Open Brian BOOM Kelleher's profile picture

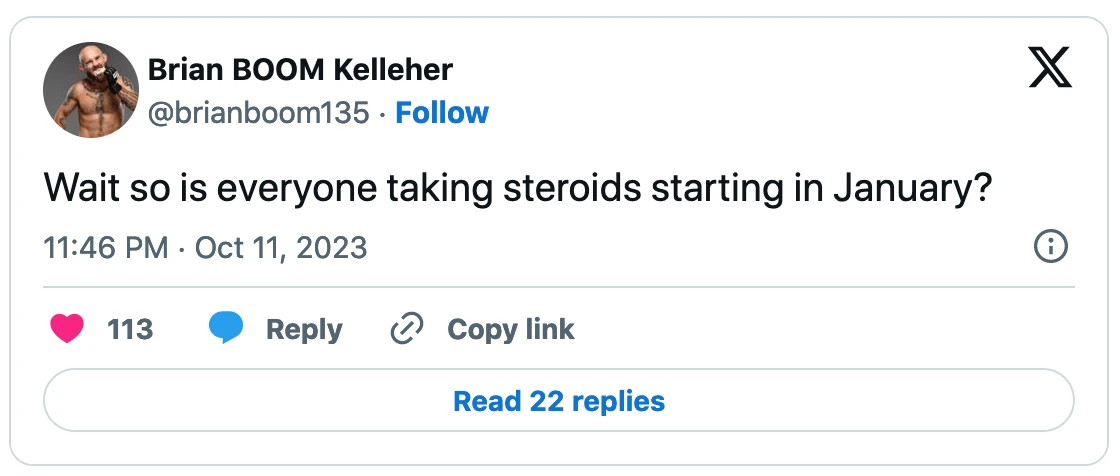pos(90,90)
